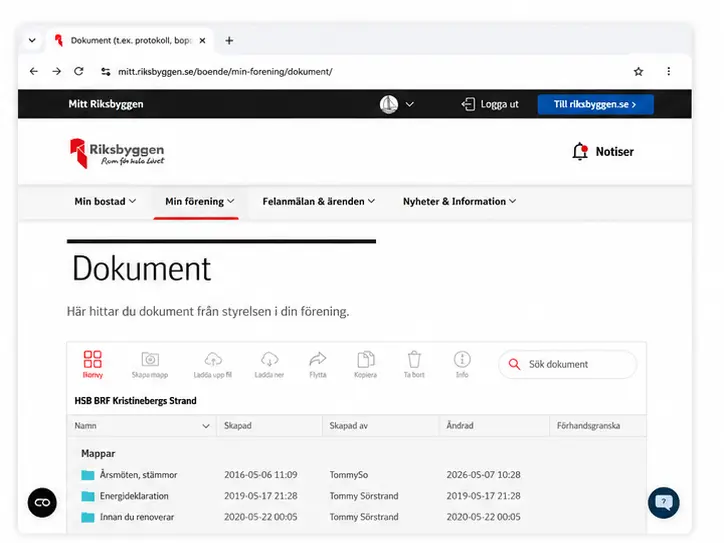Bookmark page with the star icon

tap(639, 72)
